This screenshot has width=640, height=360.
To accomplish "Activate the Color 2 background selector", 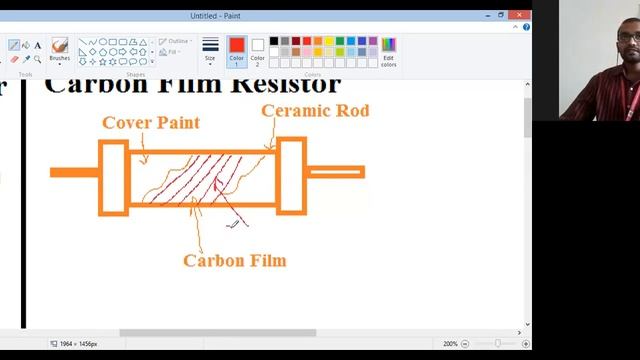I will 258,52.
